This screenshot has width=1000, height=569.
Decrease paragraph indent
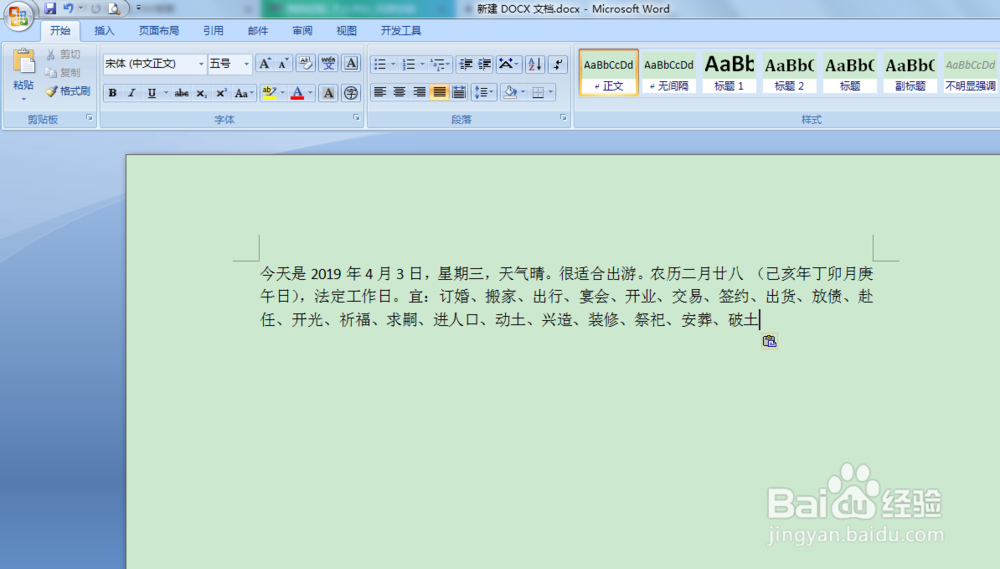tap(466, 64)
